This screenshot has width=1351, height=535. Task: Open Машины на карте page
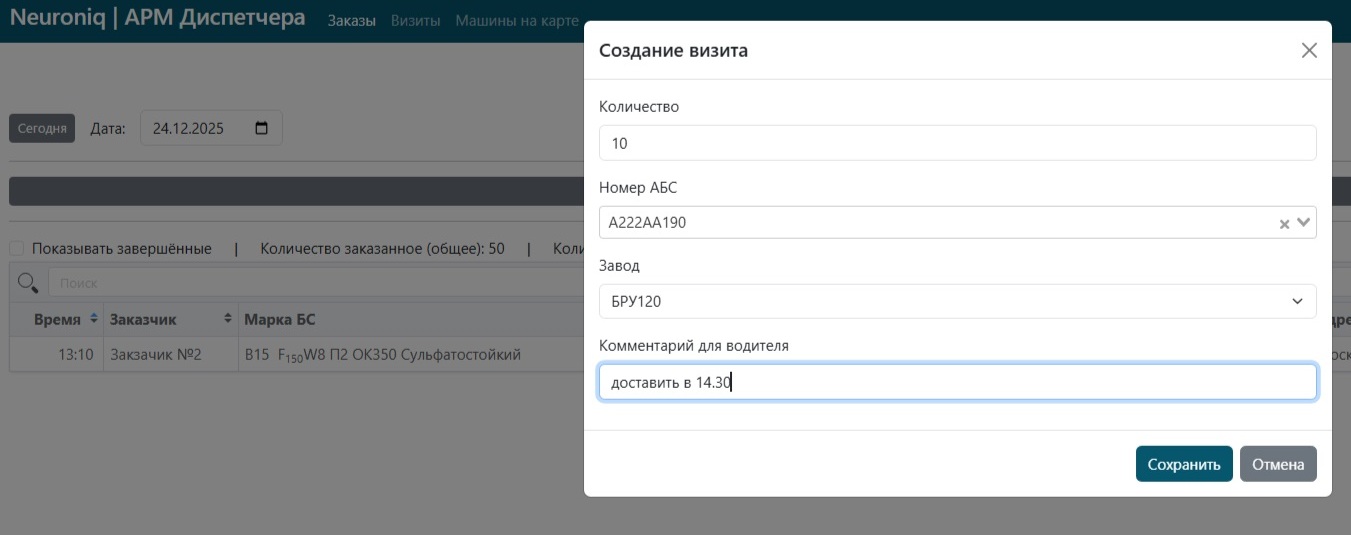[x=516, y=21]
